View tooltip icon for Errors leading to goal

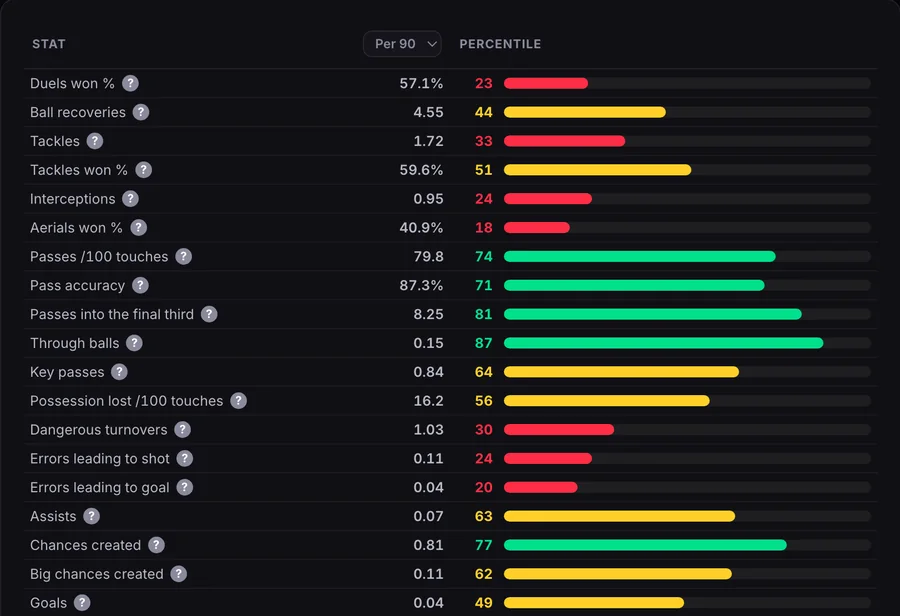click(184, 487)
